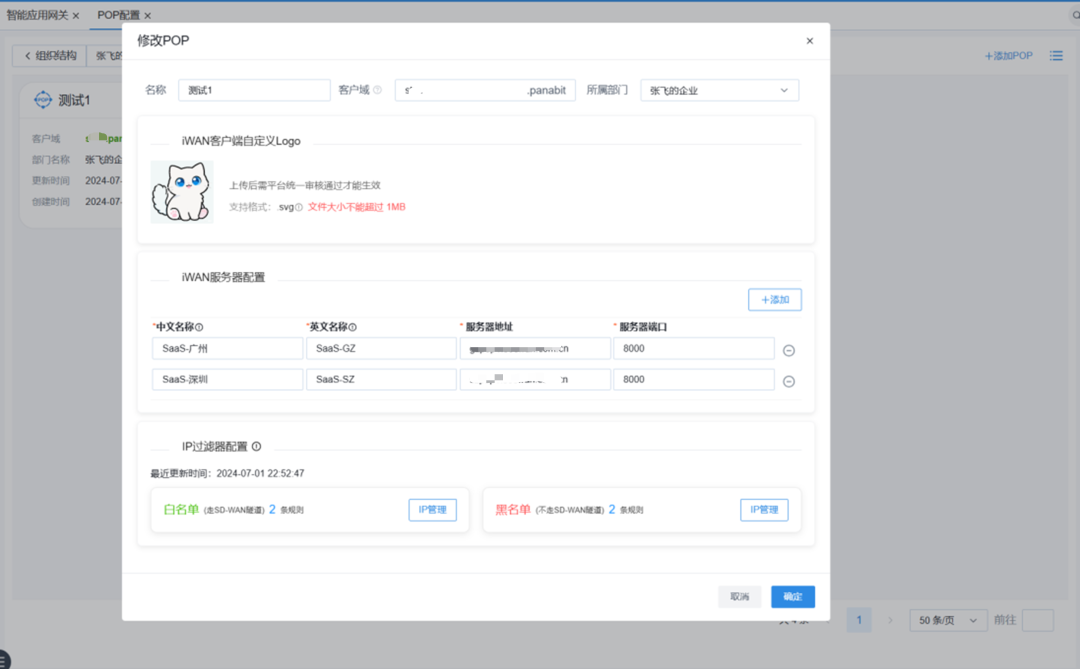Open the list view icon near 添加POP
1080x669 pixels.
click(x=1056, y=55)
